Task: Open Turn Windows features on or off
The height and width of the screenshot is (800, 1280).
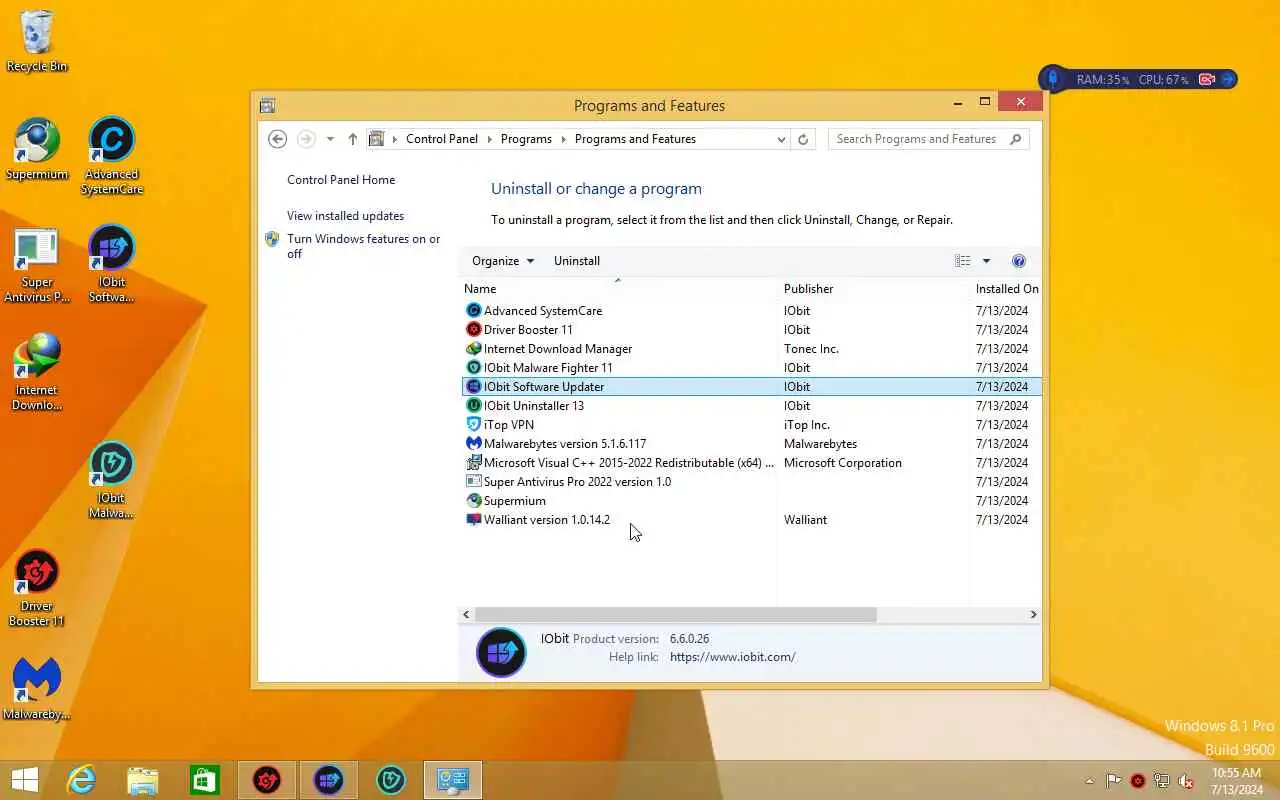Action: click(x=364, y=246)
